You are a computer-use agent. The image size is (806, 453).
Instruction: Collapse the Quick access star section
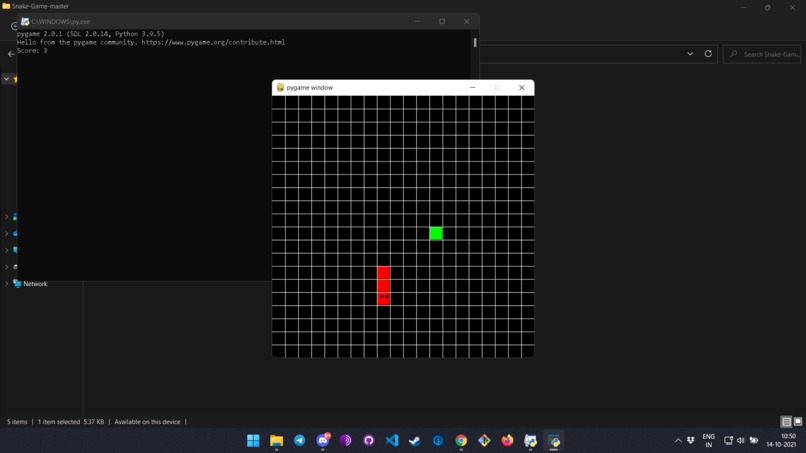point(6,79)
